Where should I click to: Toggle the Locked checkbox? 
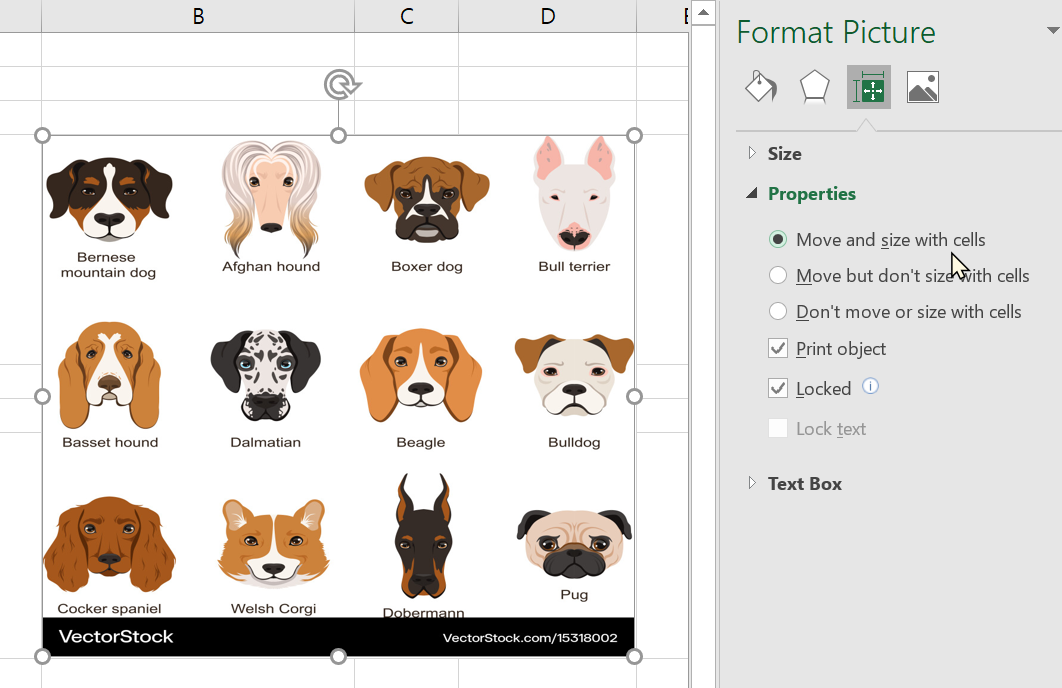click(x=778, y=388)
